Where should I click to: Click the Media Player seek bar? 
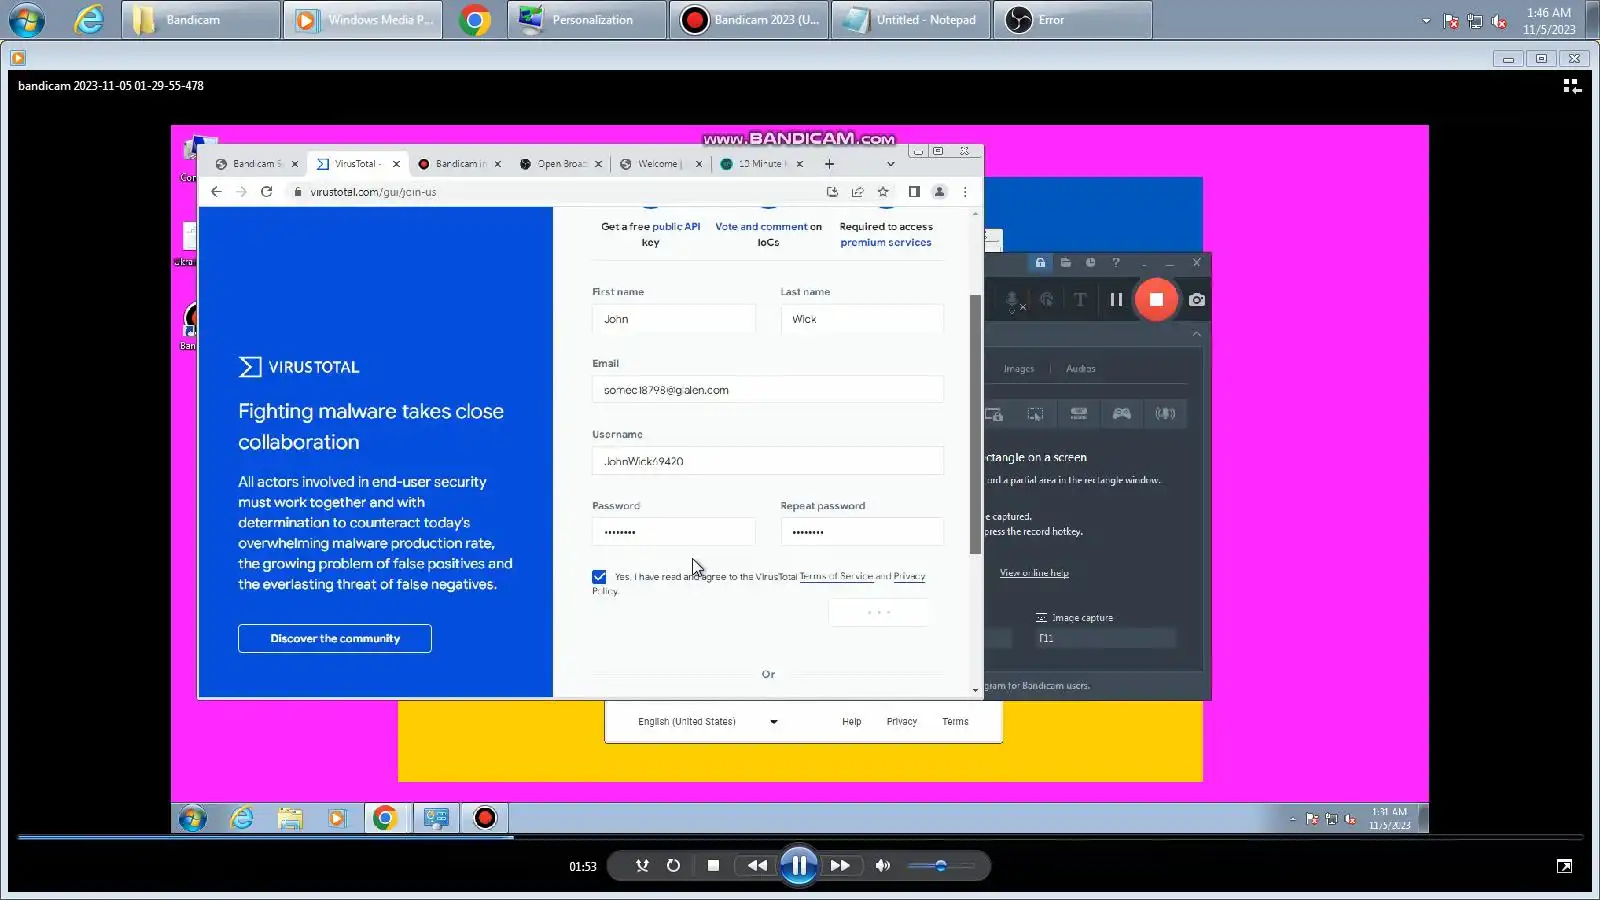pyautogui.click(x=800, y=837)
